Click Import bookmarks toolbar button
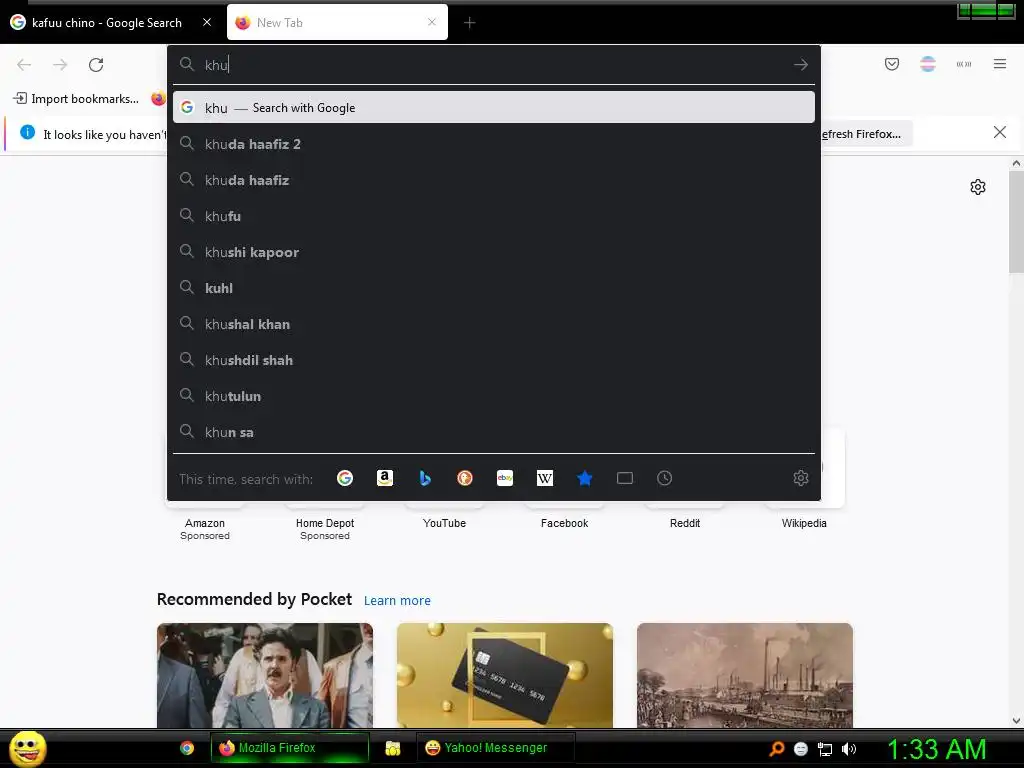The height and width of the screenshot is (768, 1024). [76, 99]
